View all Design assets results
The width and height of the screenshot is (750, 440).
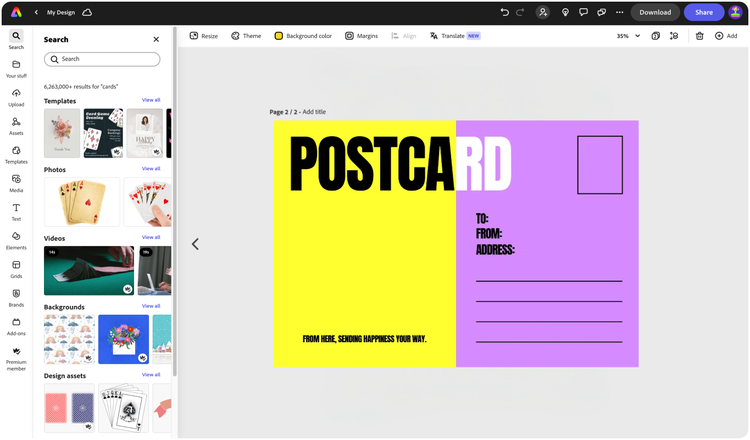tap(151, 374)
